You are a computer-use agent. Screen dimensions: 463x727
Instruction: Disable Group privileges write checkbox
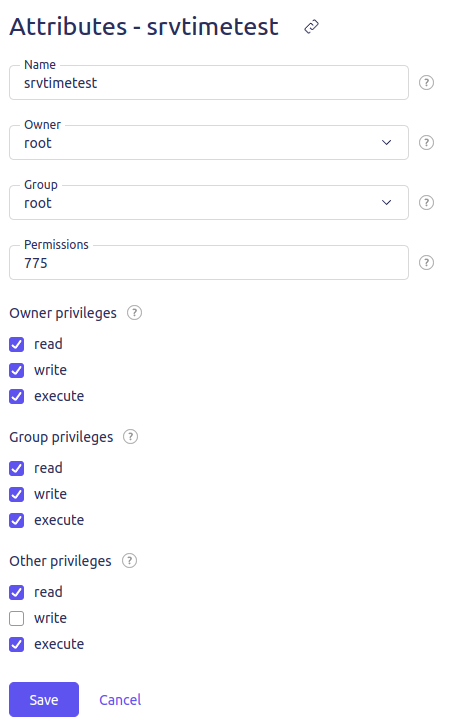pyautogui.click(x=17, y=494)
